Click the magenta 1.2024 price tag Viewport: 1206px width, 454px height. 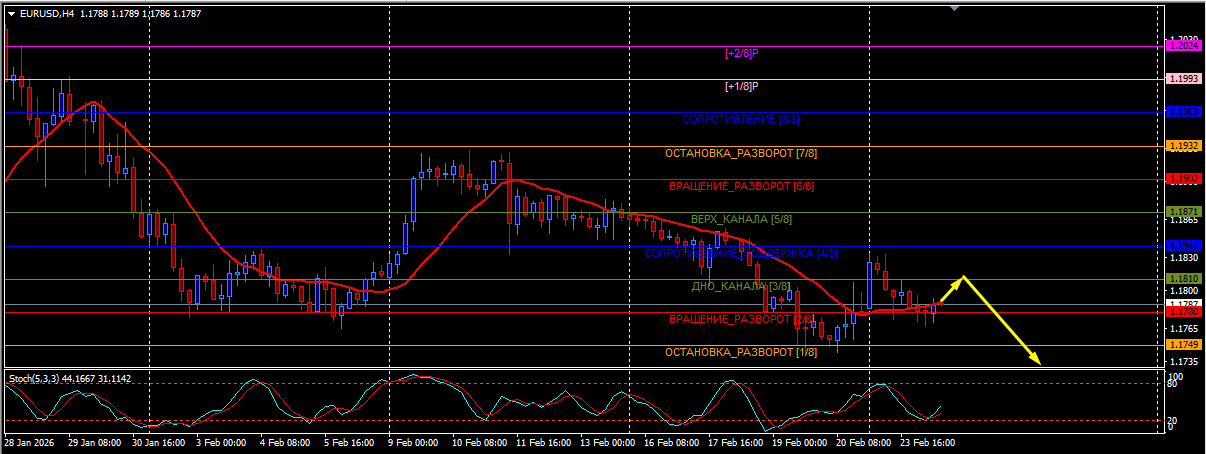coord(1184,46)
